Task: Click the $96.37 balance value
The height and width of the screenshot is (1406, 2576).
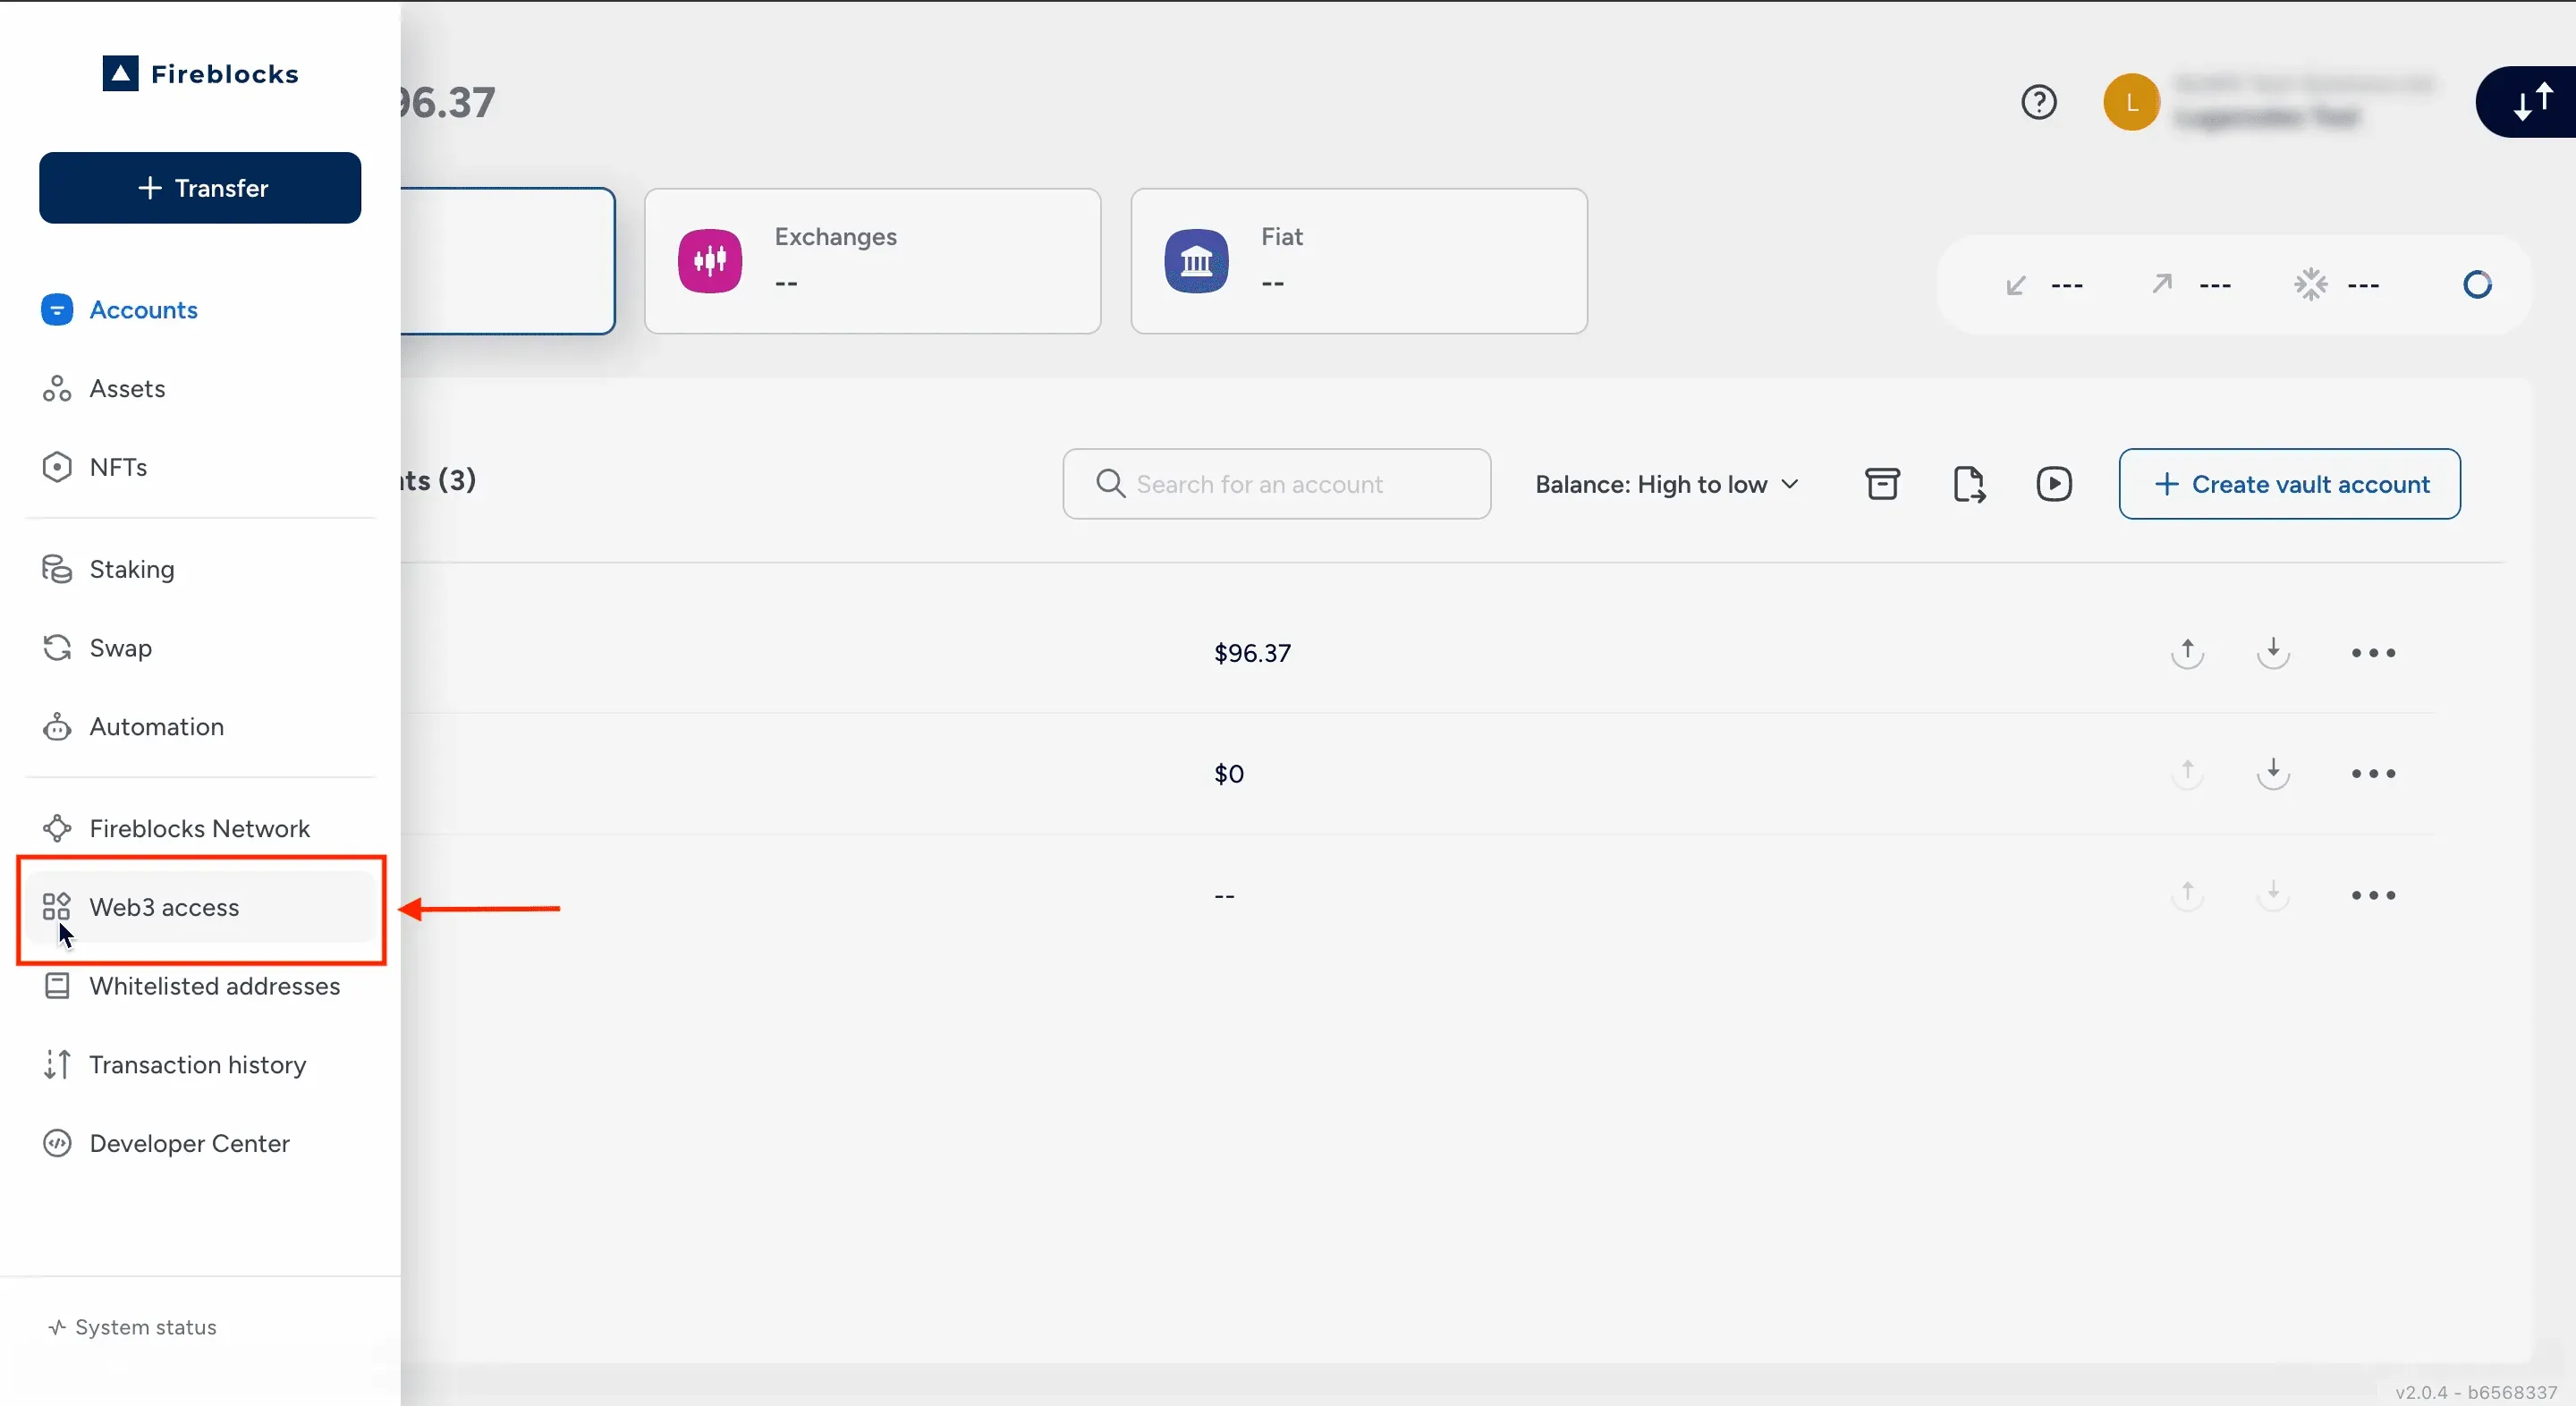Action: (x=1252, y=653)
